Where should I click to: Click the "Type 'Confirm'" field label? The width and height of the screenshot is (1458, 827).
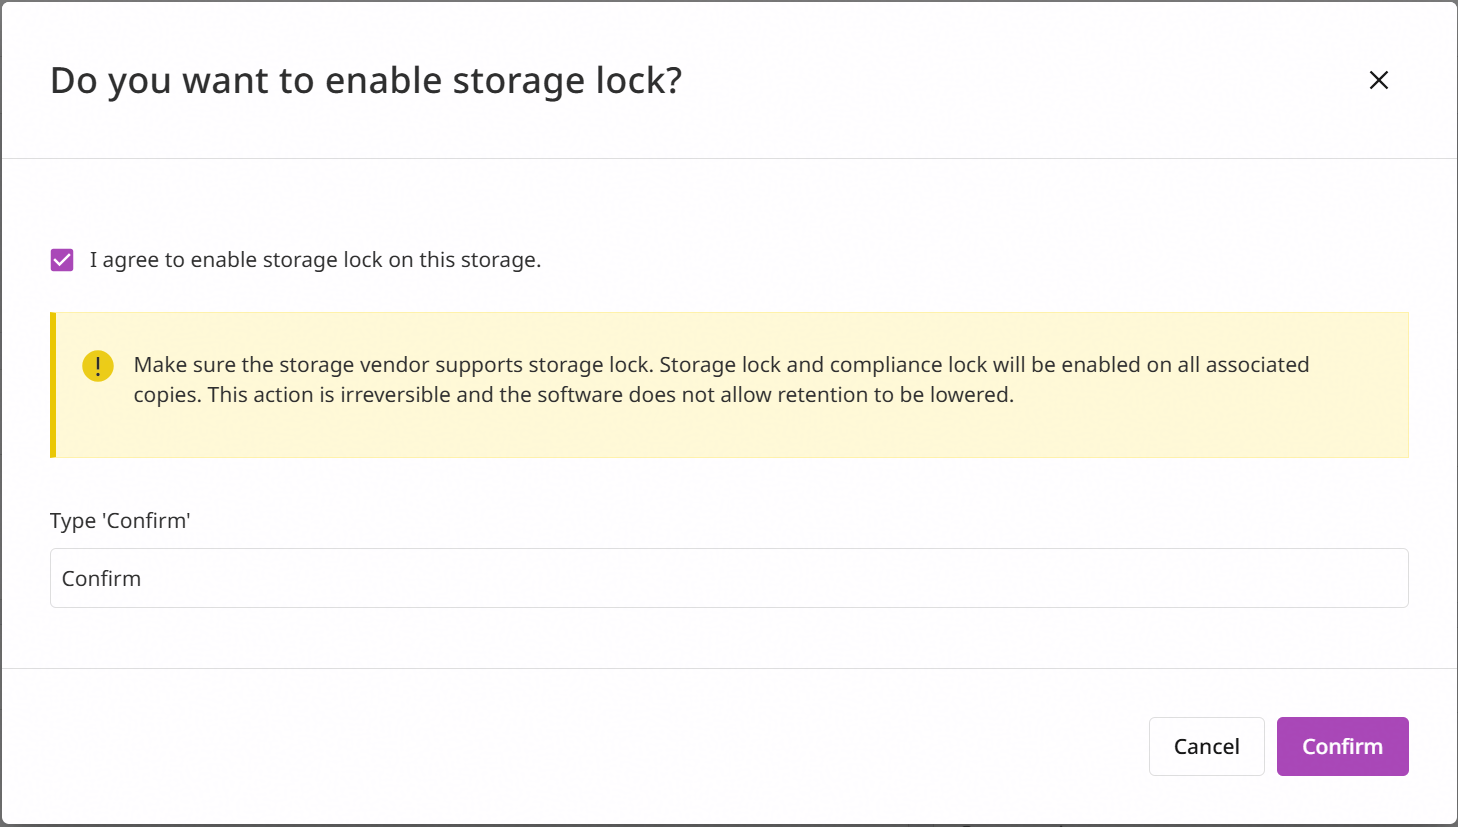[x=120, y=520]
